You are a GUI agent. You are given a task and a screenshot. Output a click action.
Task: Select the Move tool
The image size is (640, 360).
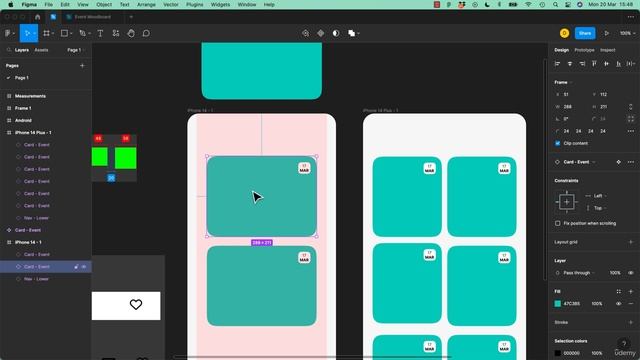(27, 33)
